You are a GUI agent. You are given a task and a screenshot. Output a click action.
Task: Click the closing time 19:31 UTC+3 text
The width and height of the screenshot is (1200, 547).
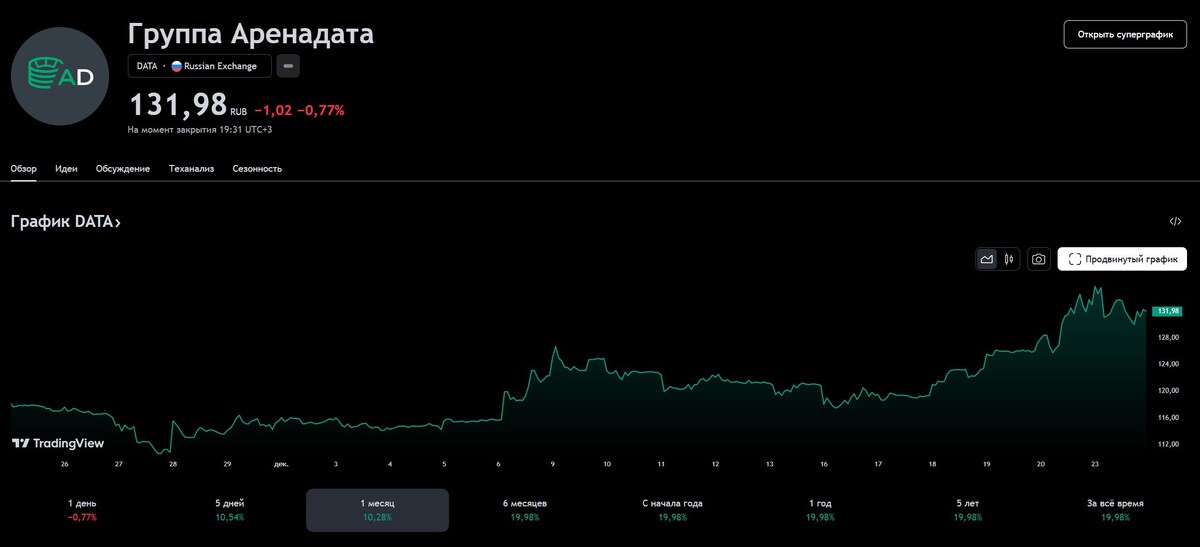click(200, 130)
